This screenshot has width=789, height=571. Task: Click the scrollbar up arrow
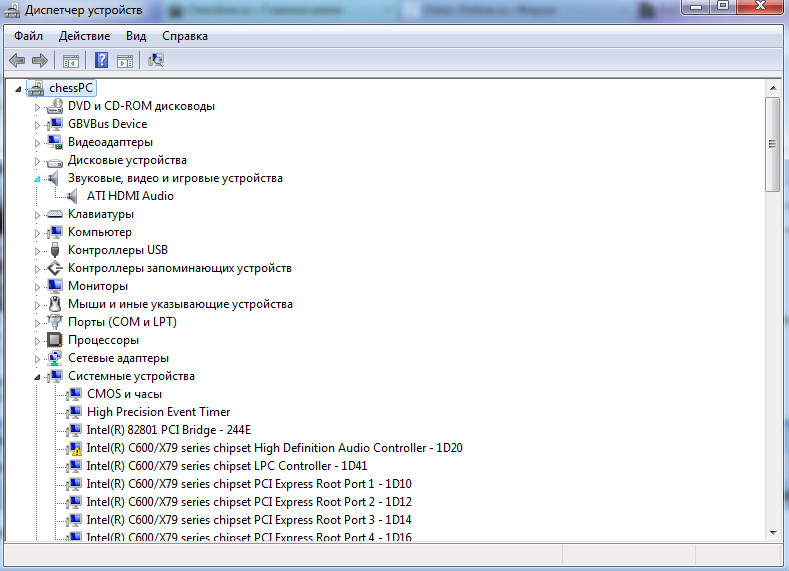tap(772, 89)
